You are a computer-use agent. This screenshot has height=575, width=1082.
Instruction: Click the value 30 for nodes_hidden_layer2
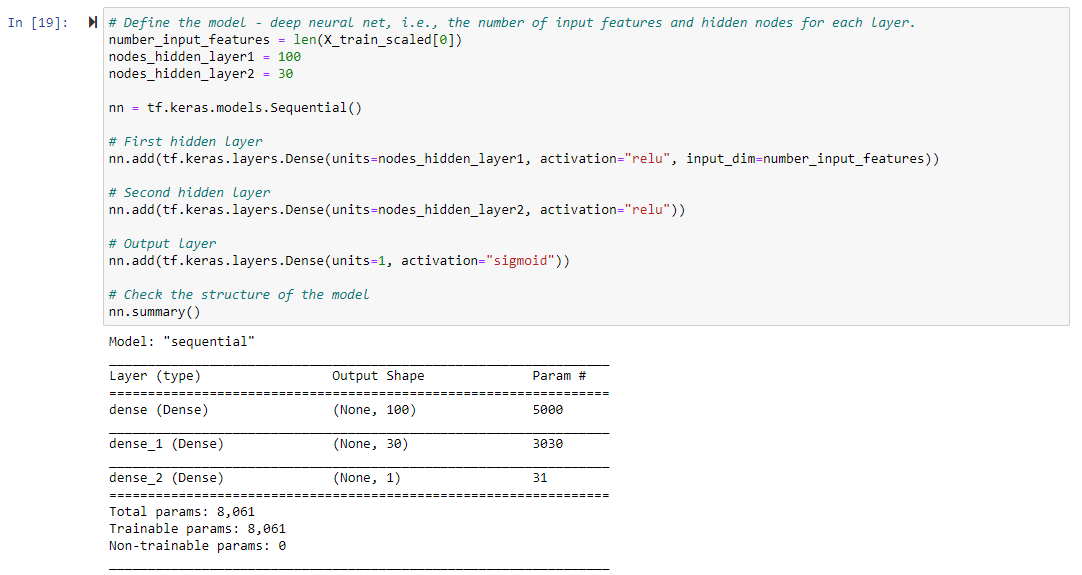coord(286,74)
